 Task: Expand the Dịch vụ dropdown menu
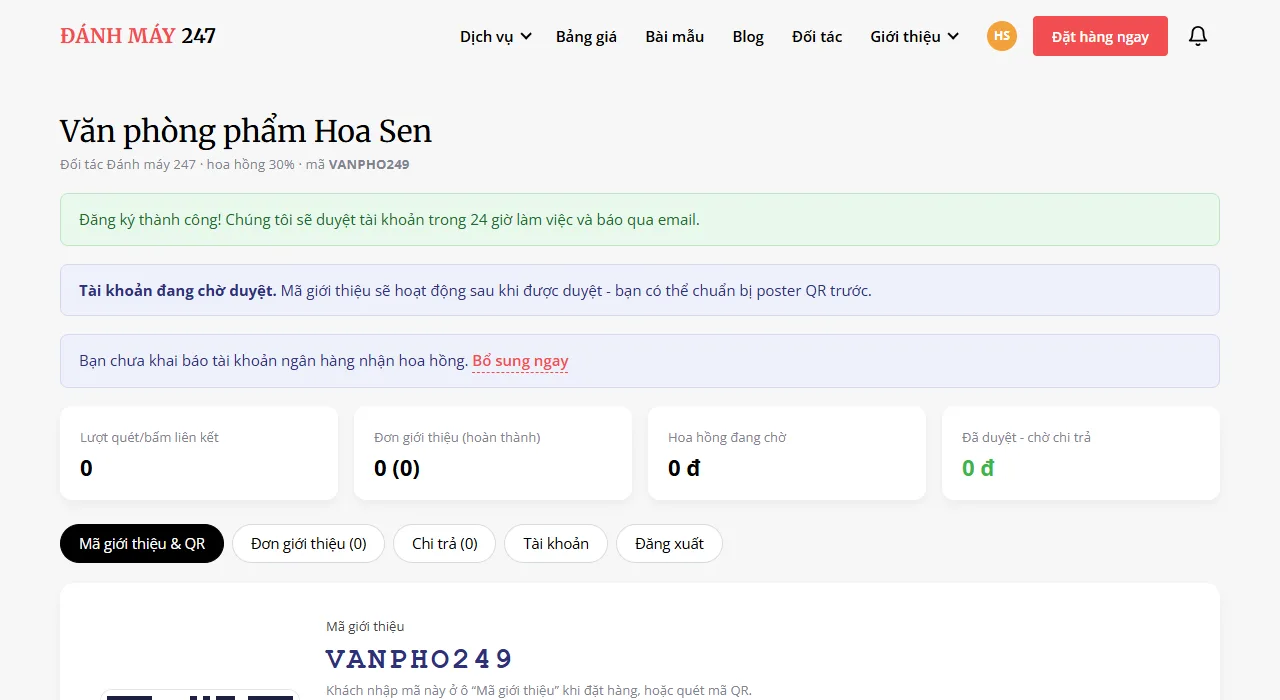(496, 36)
